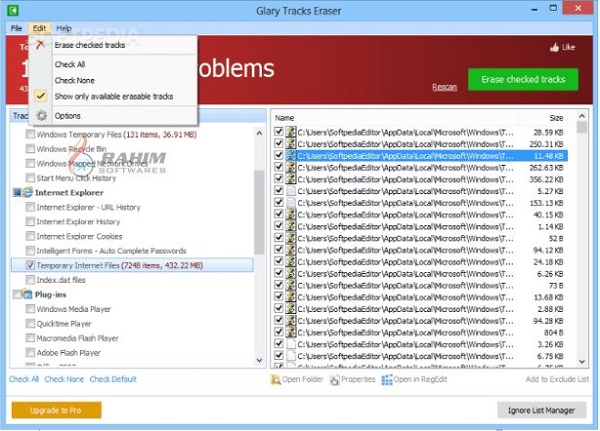Check the Windows Recycle Bin box

tap(30, 149)
